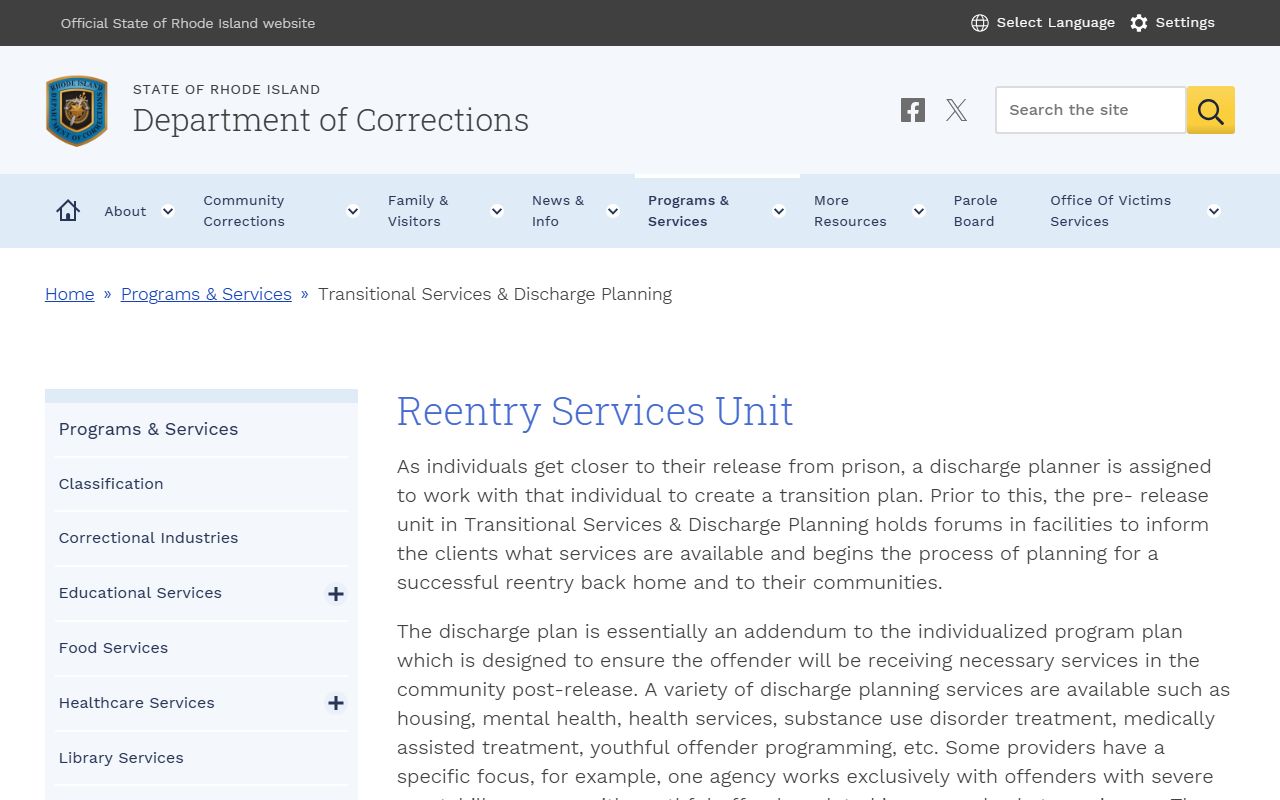Viewport: 1280px width, 800px height.
Task: Open the Community Corrections menu item
Action: 244,211
